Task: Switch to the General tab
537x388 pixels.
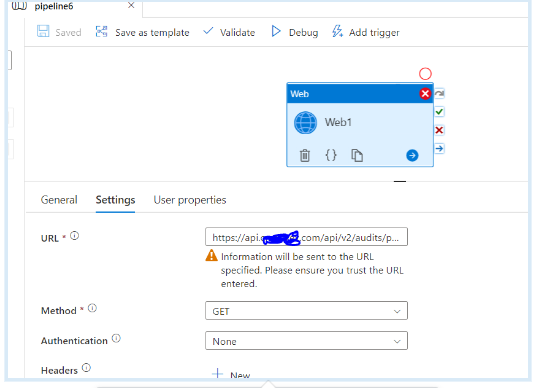Action: (x=59, y=200)
